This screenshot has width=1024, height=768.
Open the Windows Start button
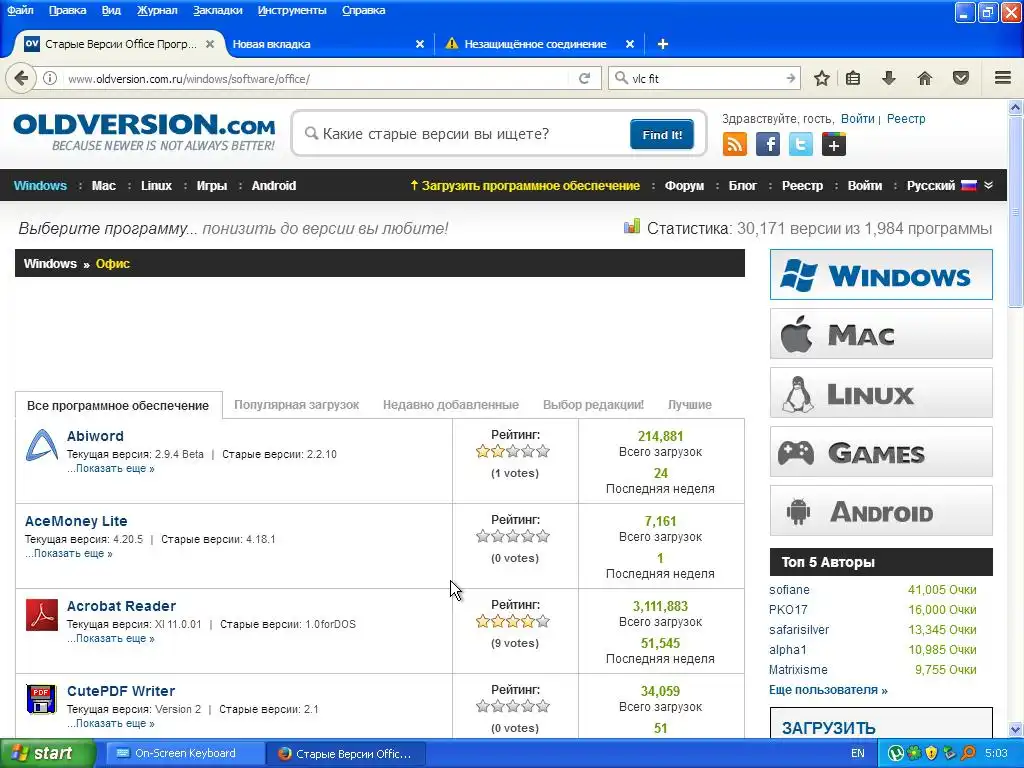(48, 753)
